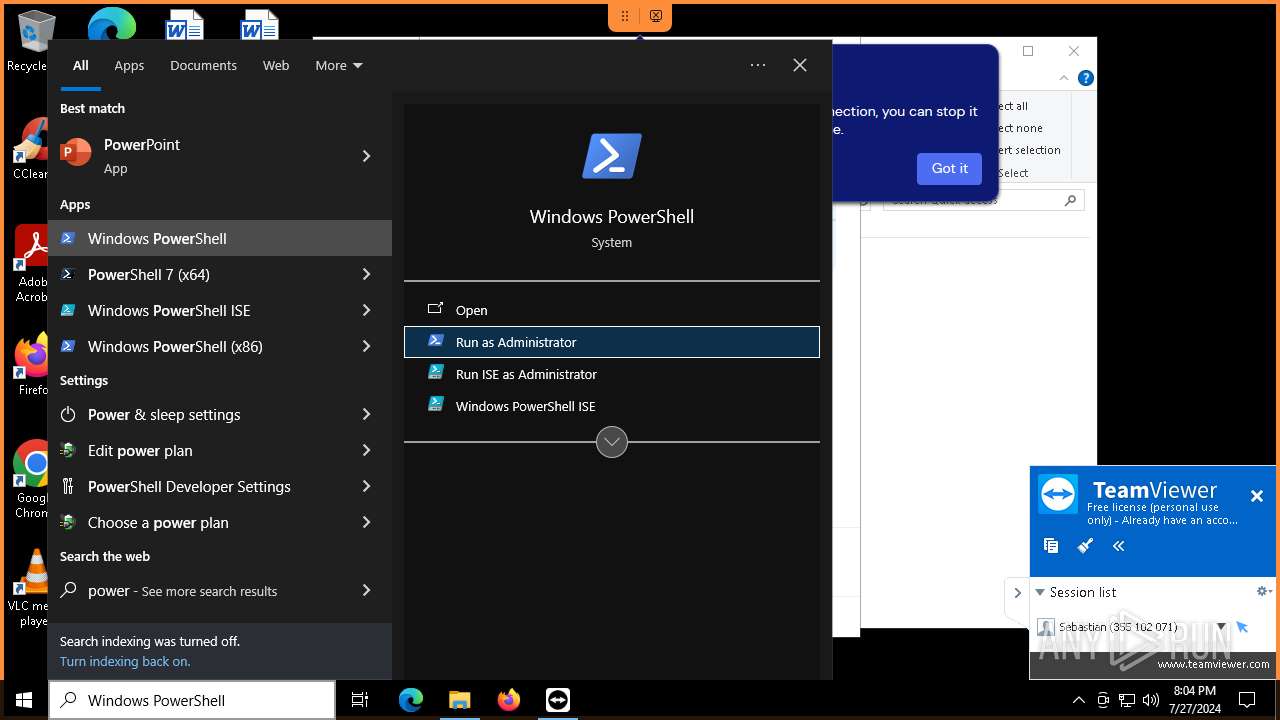Click Turn indexing back on link

(125, 661)
